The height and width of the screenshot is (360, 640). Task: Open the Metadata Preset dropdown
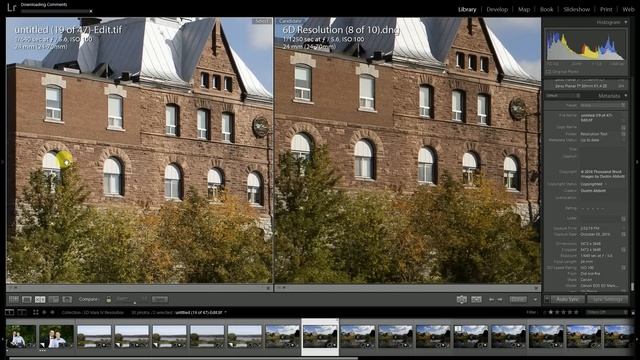tap(602, 105)
